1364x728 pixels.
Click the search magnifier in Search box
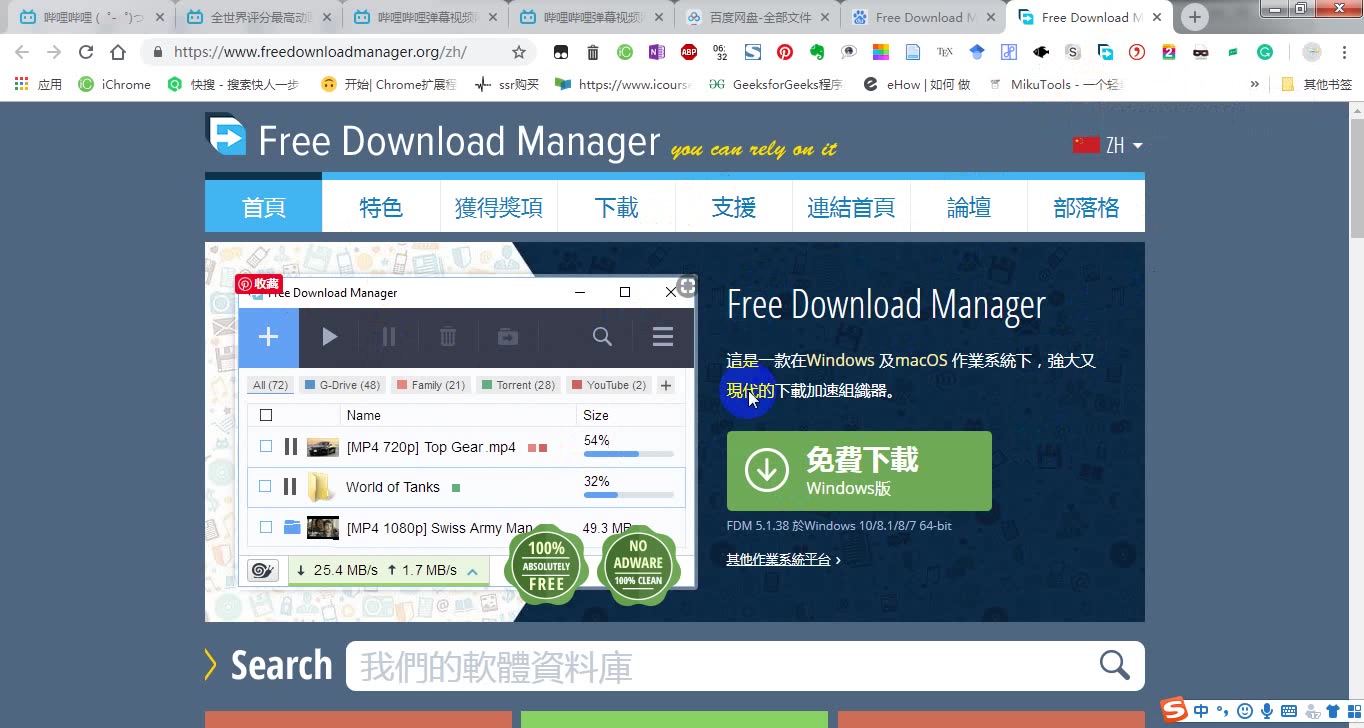coord(1114,665)
